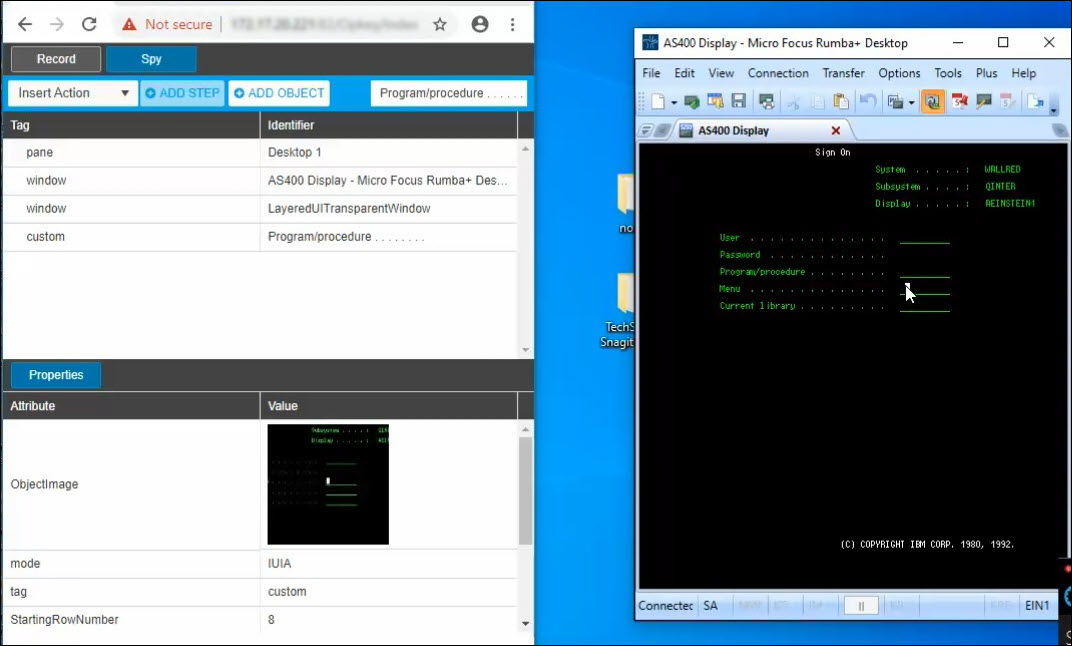Click the TechSmith Snagit desktop folder
1072x646 pixels.
point(619,311)
